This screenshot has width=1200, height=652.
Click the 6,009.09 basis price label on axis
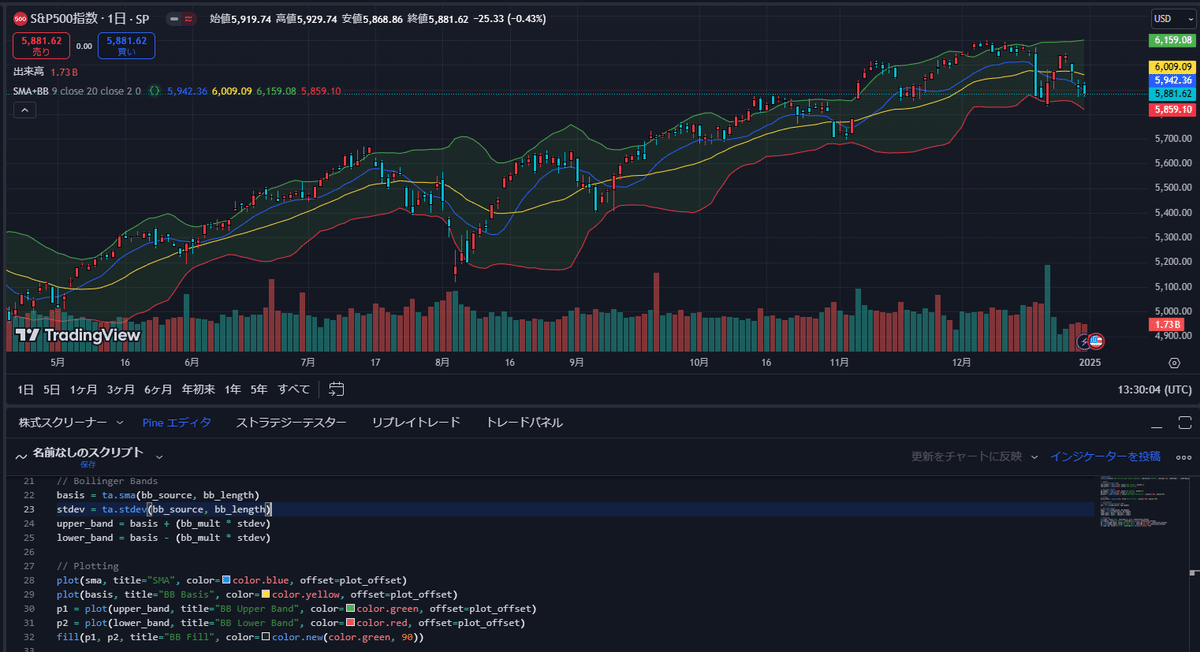pyautogui.click(x=1171, y=67)
